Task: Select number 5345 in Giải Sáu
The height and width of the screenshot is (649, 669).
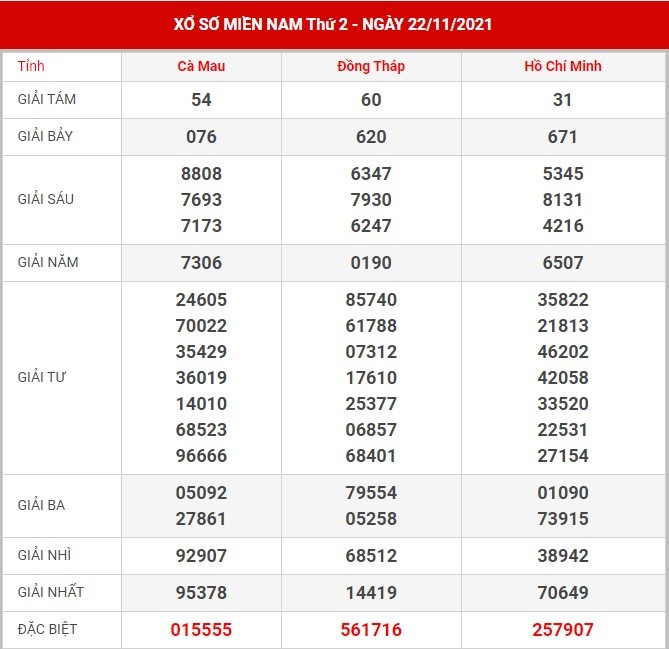Action: 562,174
